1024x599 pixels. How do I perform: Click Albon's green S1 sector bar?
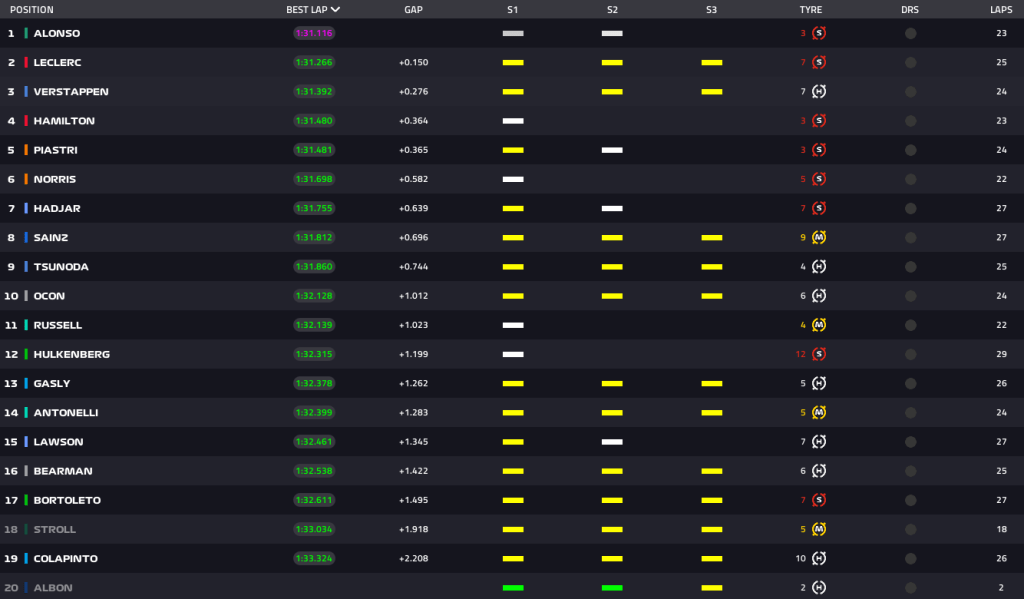click(513, 588)
